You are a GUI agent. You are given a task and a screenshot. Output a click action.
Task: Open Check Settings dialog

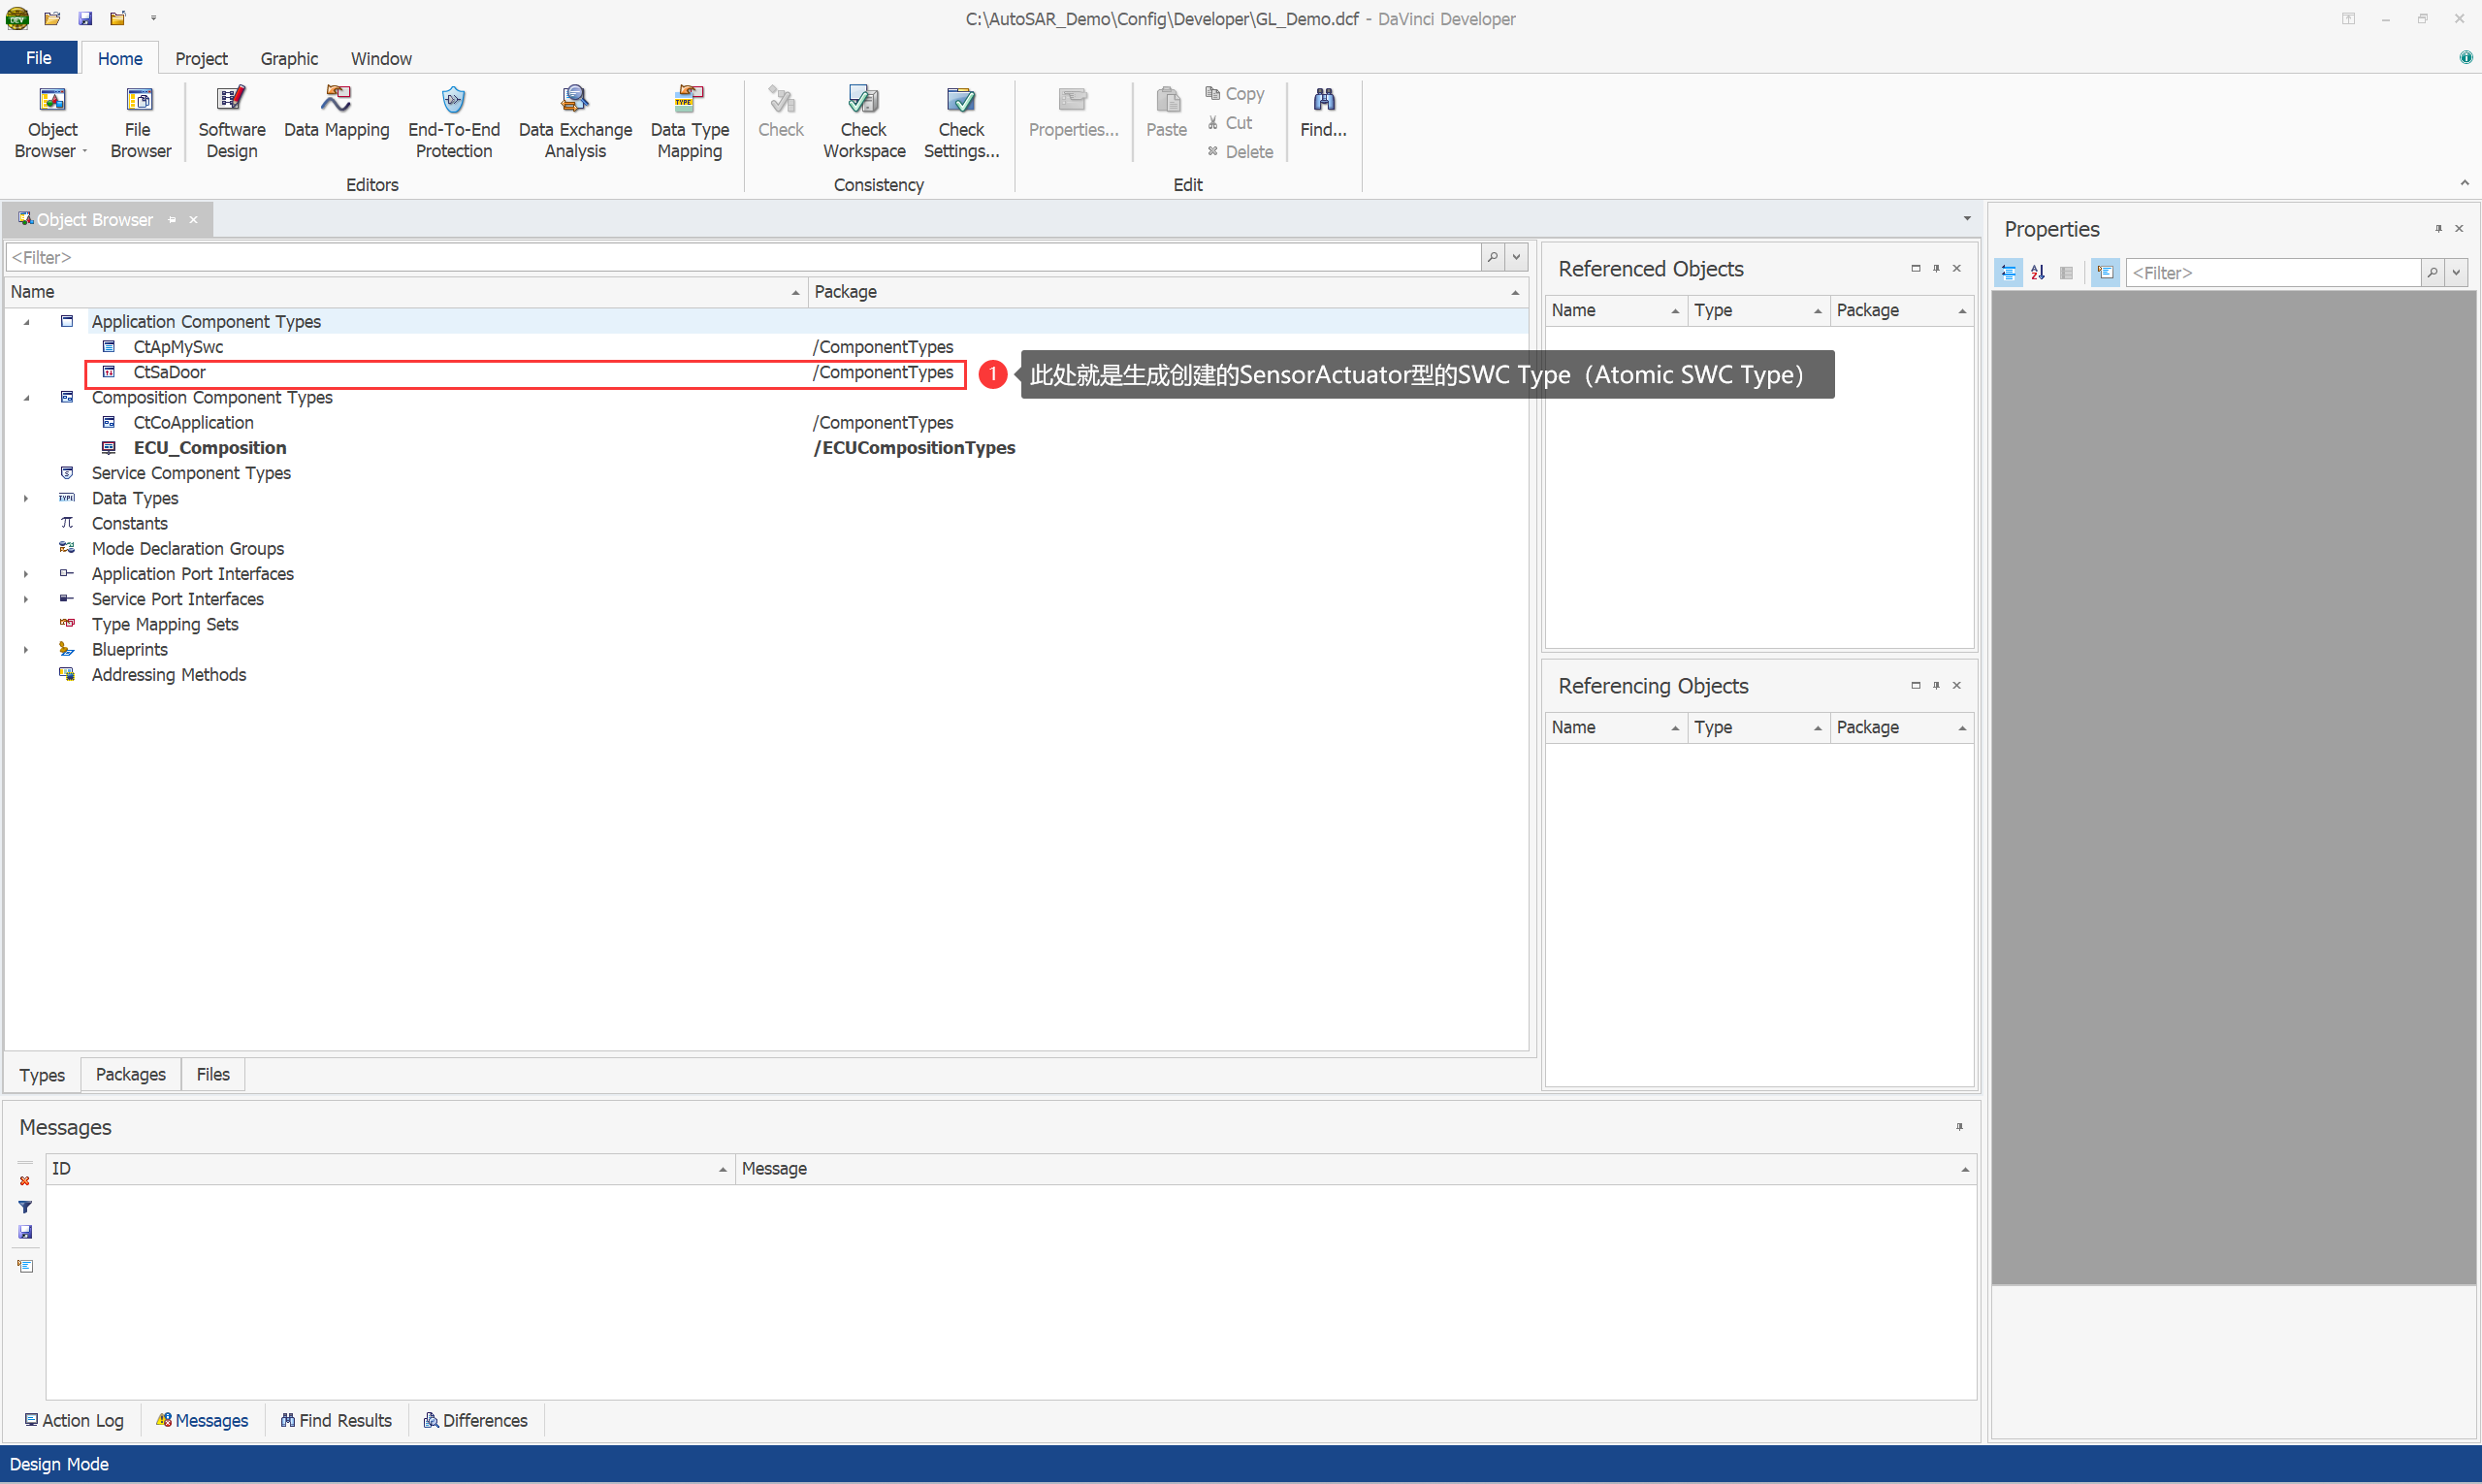coord(961,122)
